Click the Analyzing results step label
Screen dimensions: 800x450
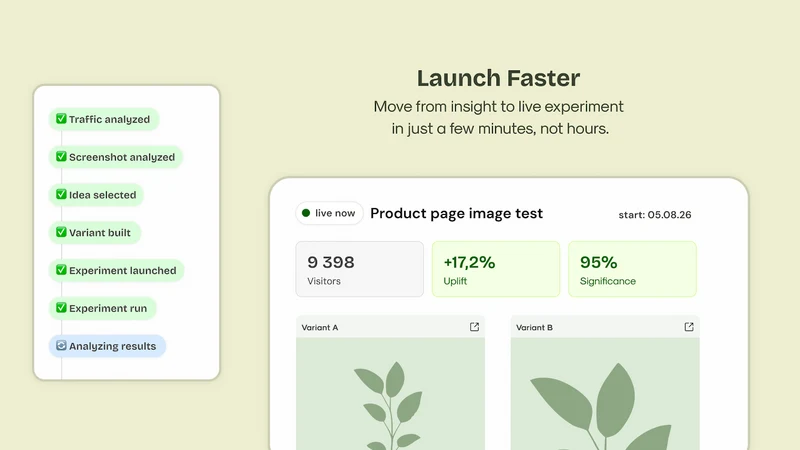pyautogui.click(x=113, y=346)
